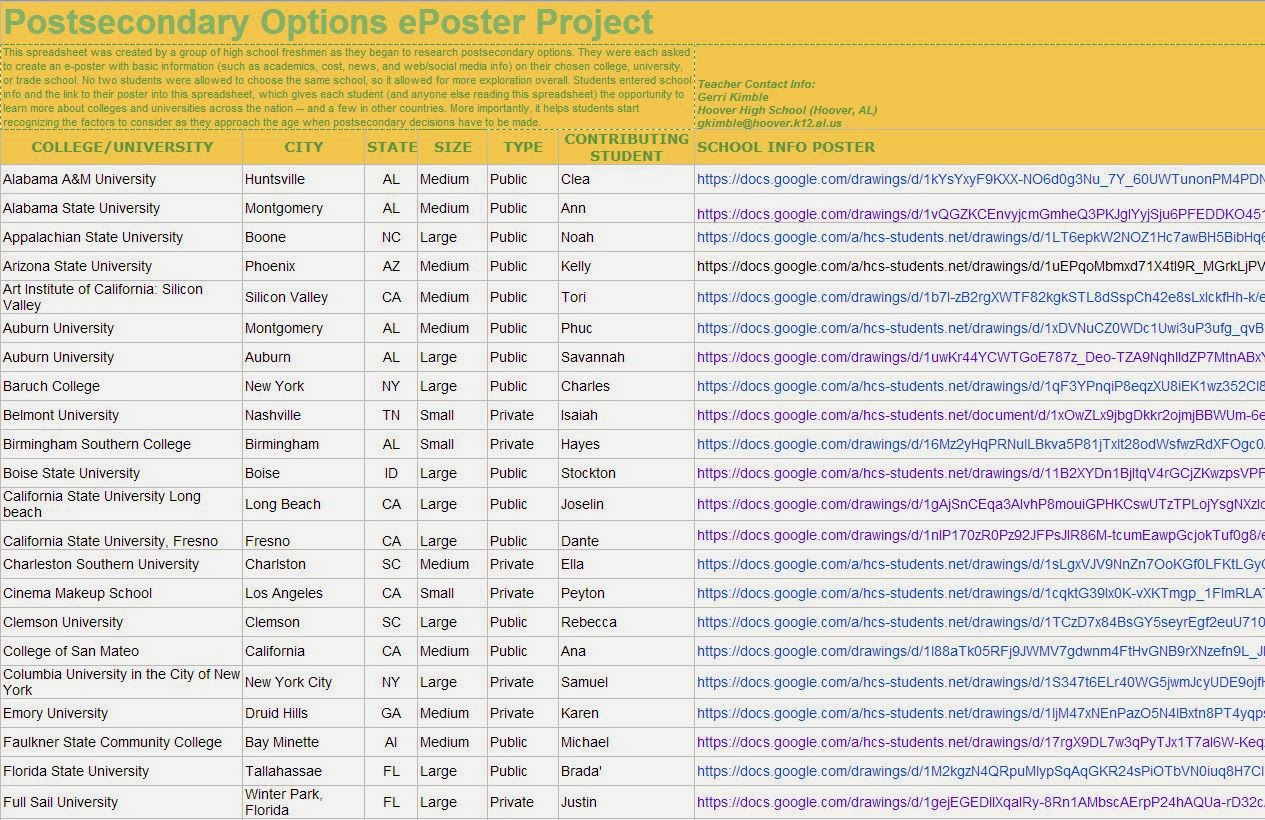Image resolution: width=1265 pixels, height=820 pixels.
Task: Select contributing student Brada' cell
Action: (x=626, y=771)
